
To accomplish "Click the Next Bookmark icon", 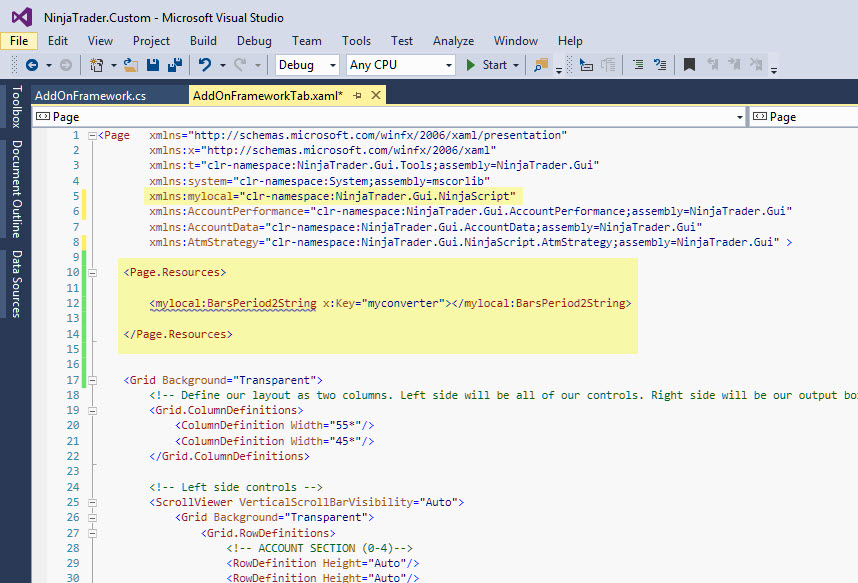I will coord(734,65).
